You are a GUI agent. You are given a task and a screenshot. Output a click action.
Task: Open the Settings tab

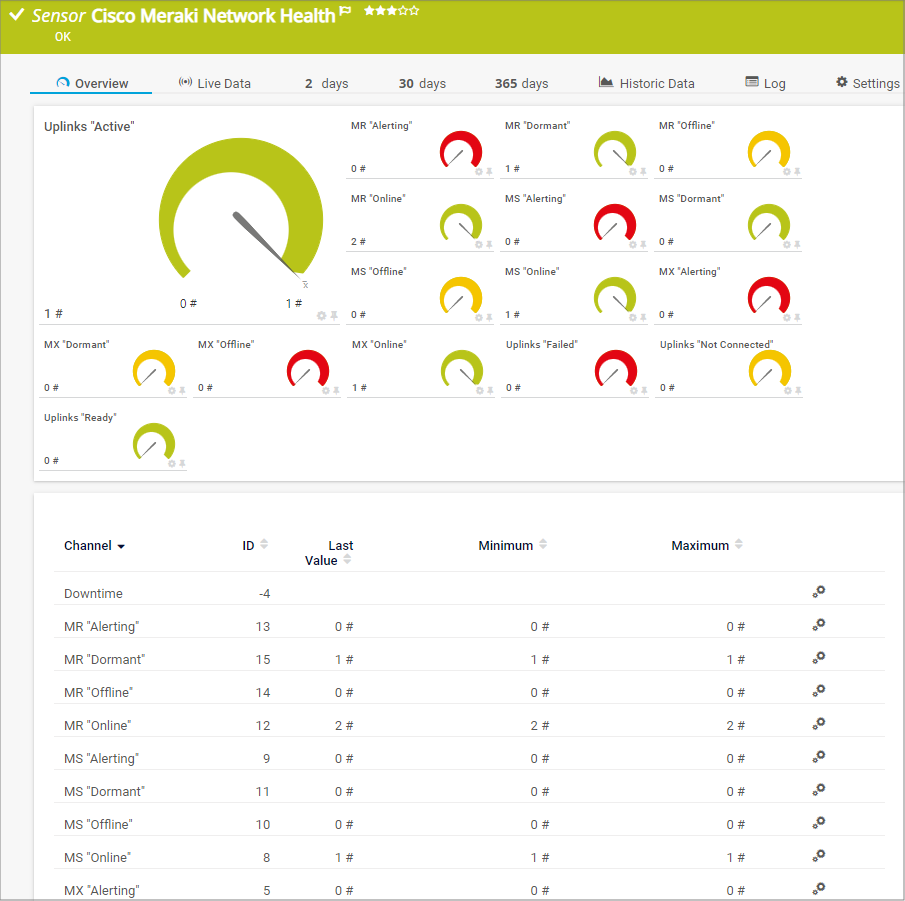coord(867,83)
